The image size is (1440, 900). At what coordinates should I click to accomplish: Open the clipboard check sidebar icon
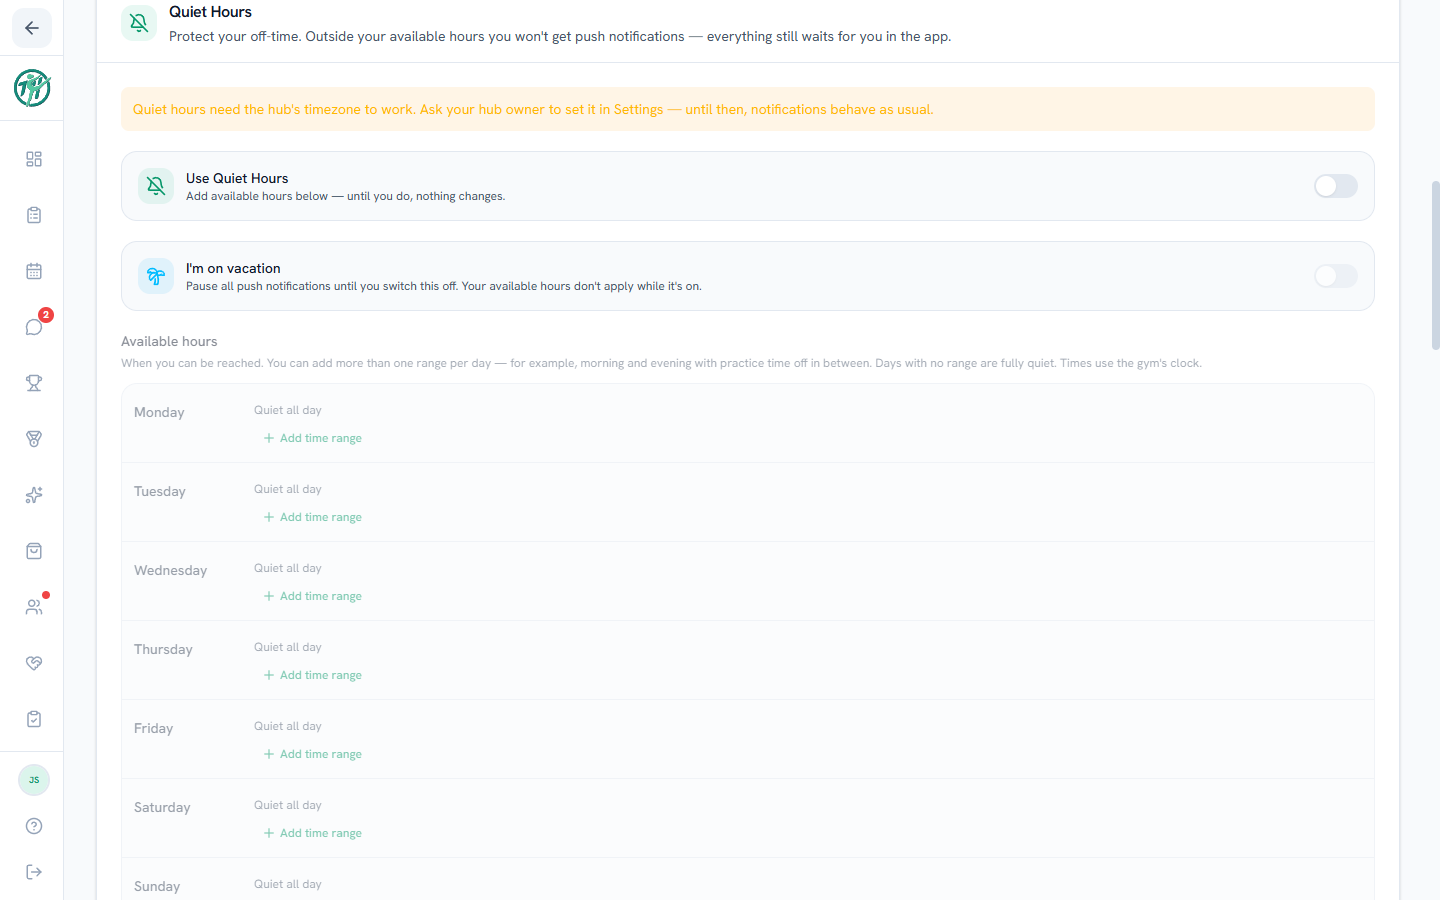pos(34,719)
